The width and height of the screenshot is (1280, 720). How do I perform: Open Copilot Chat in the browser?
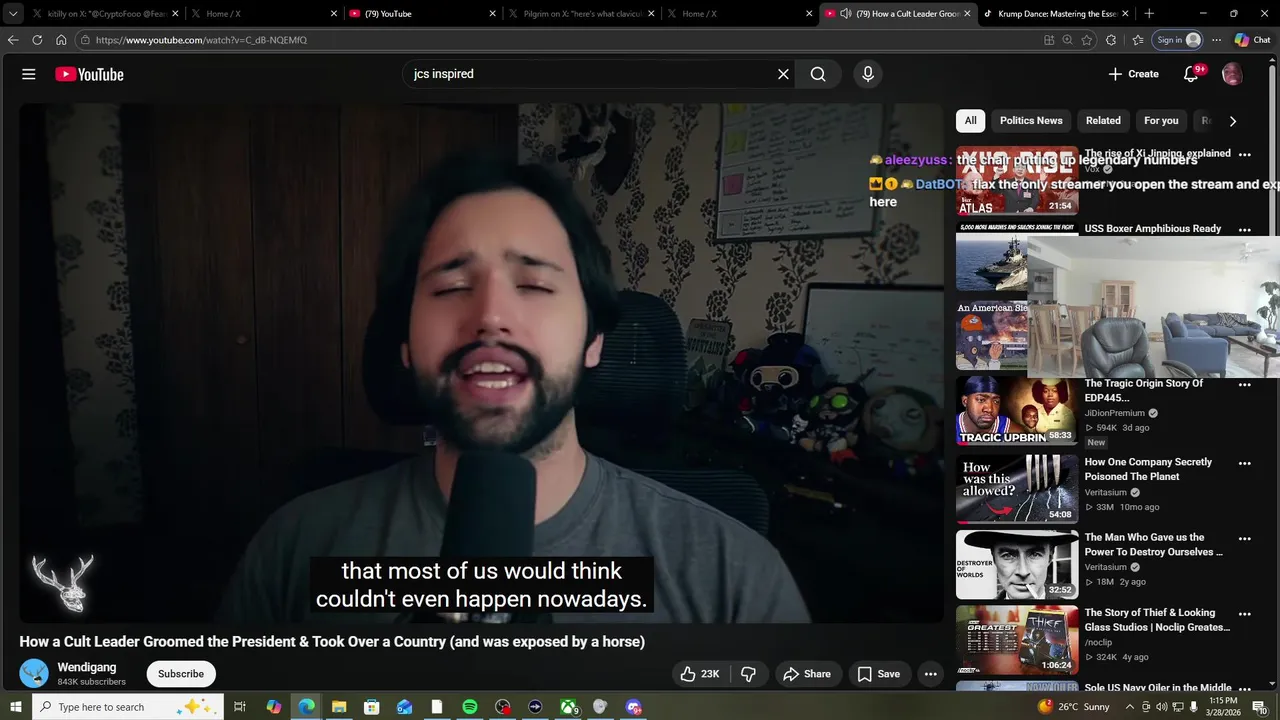[1253, 40]
